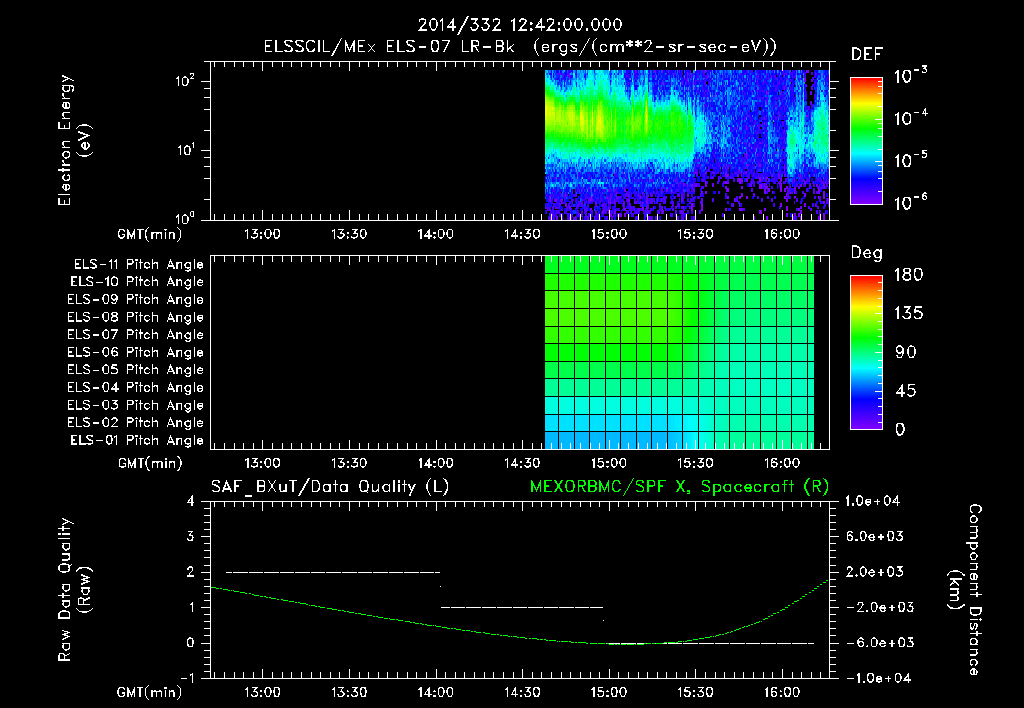
Task: Click the ELSSCIL/MEx ELS-07 LR-Bk plot title
Action: 520,47
